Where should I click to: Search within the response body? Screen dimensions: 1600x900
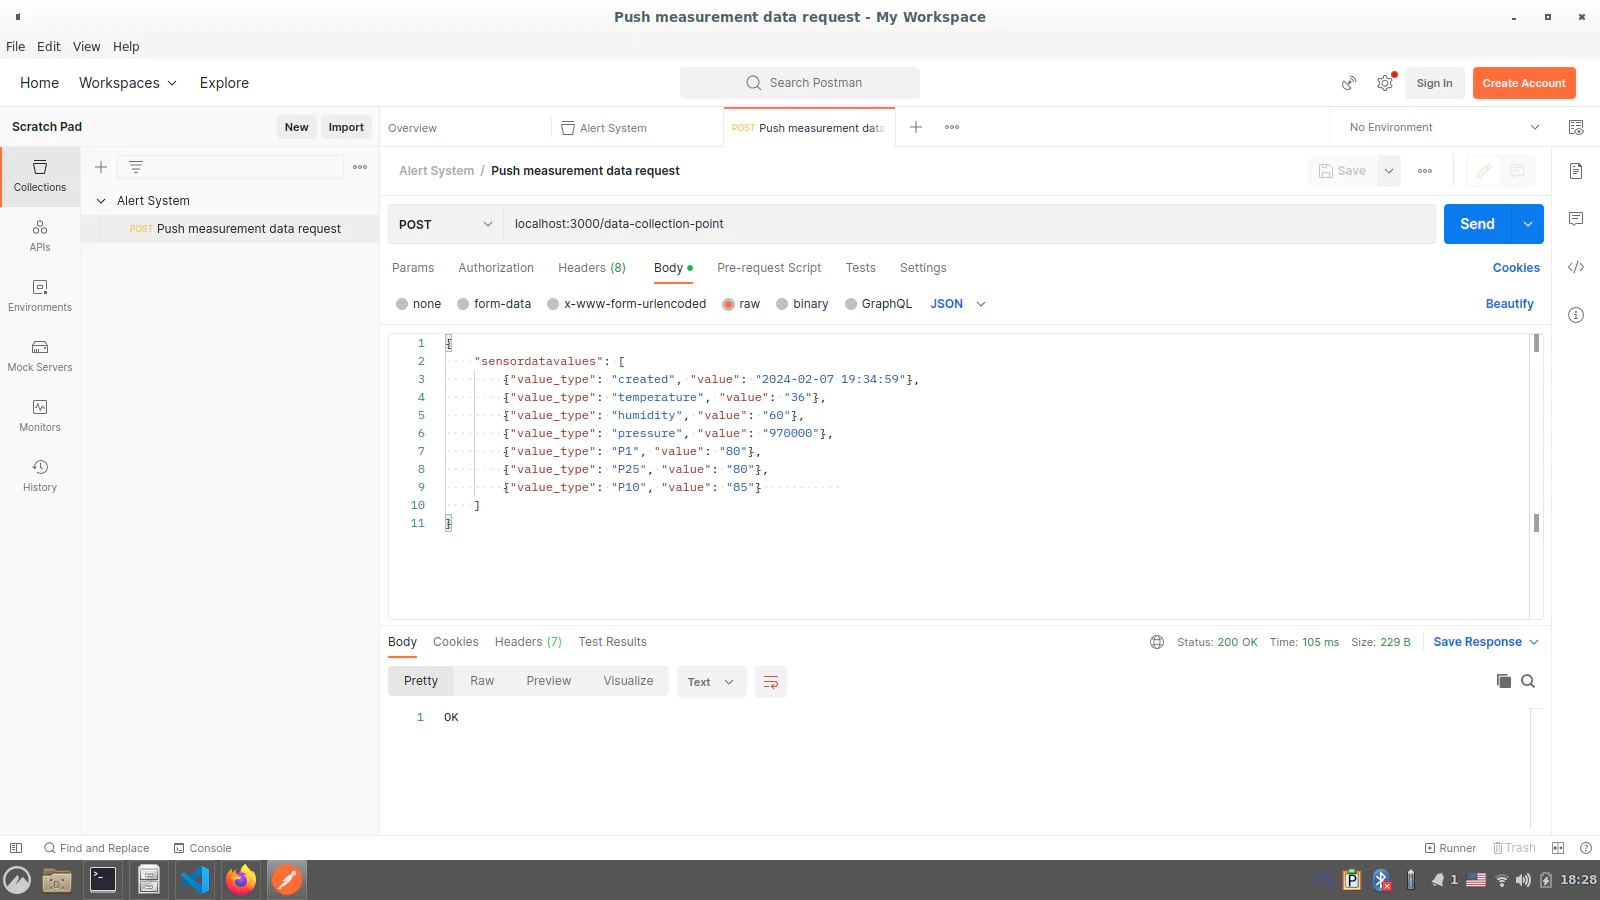click(x=1528, y=681)
